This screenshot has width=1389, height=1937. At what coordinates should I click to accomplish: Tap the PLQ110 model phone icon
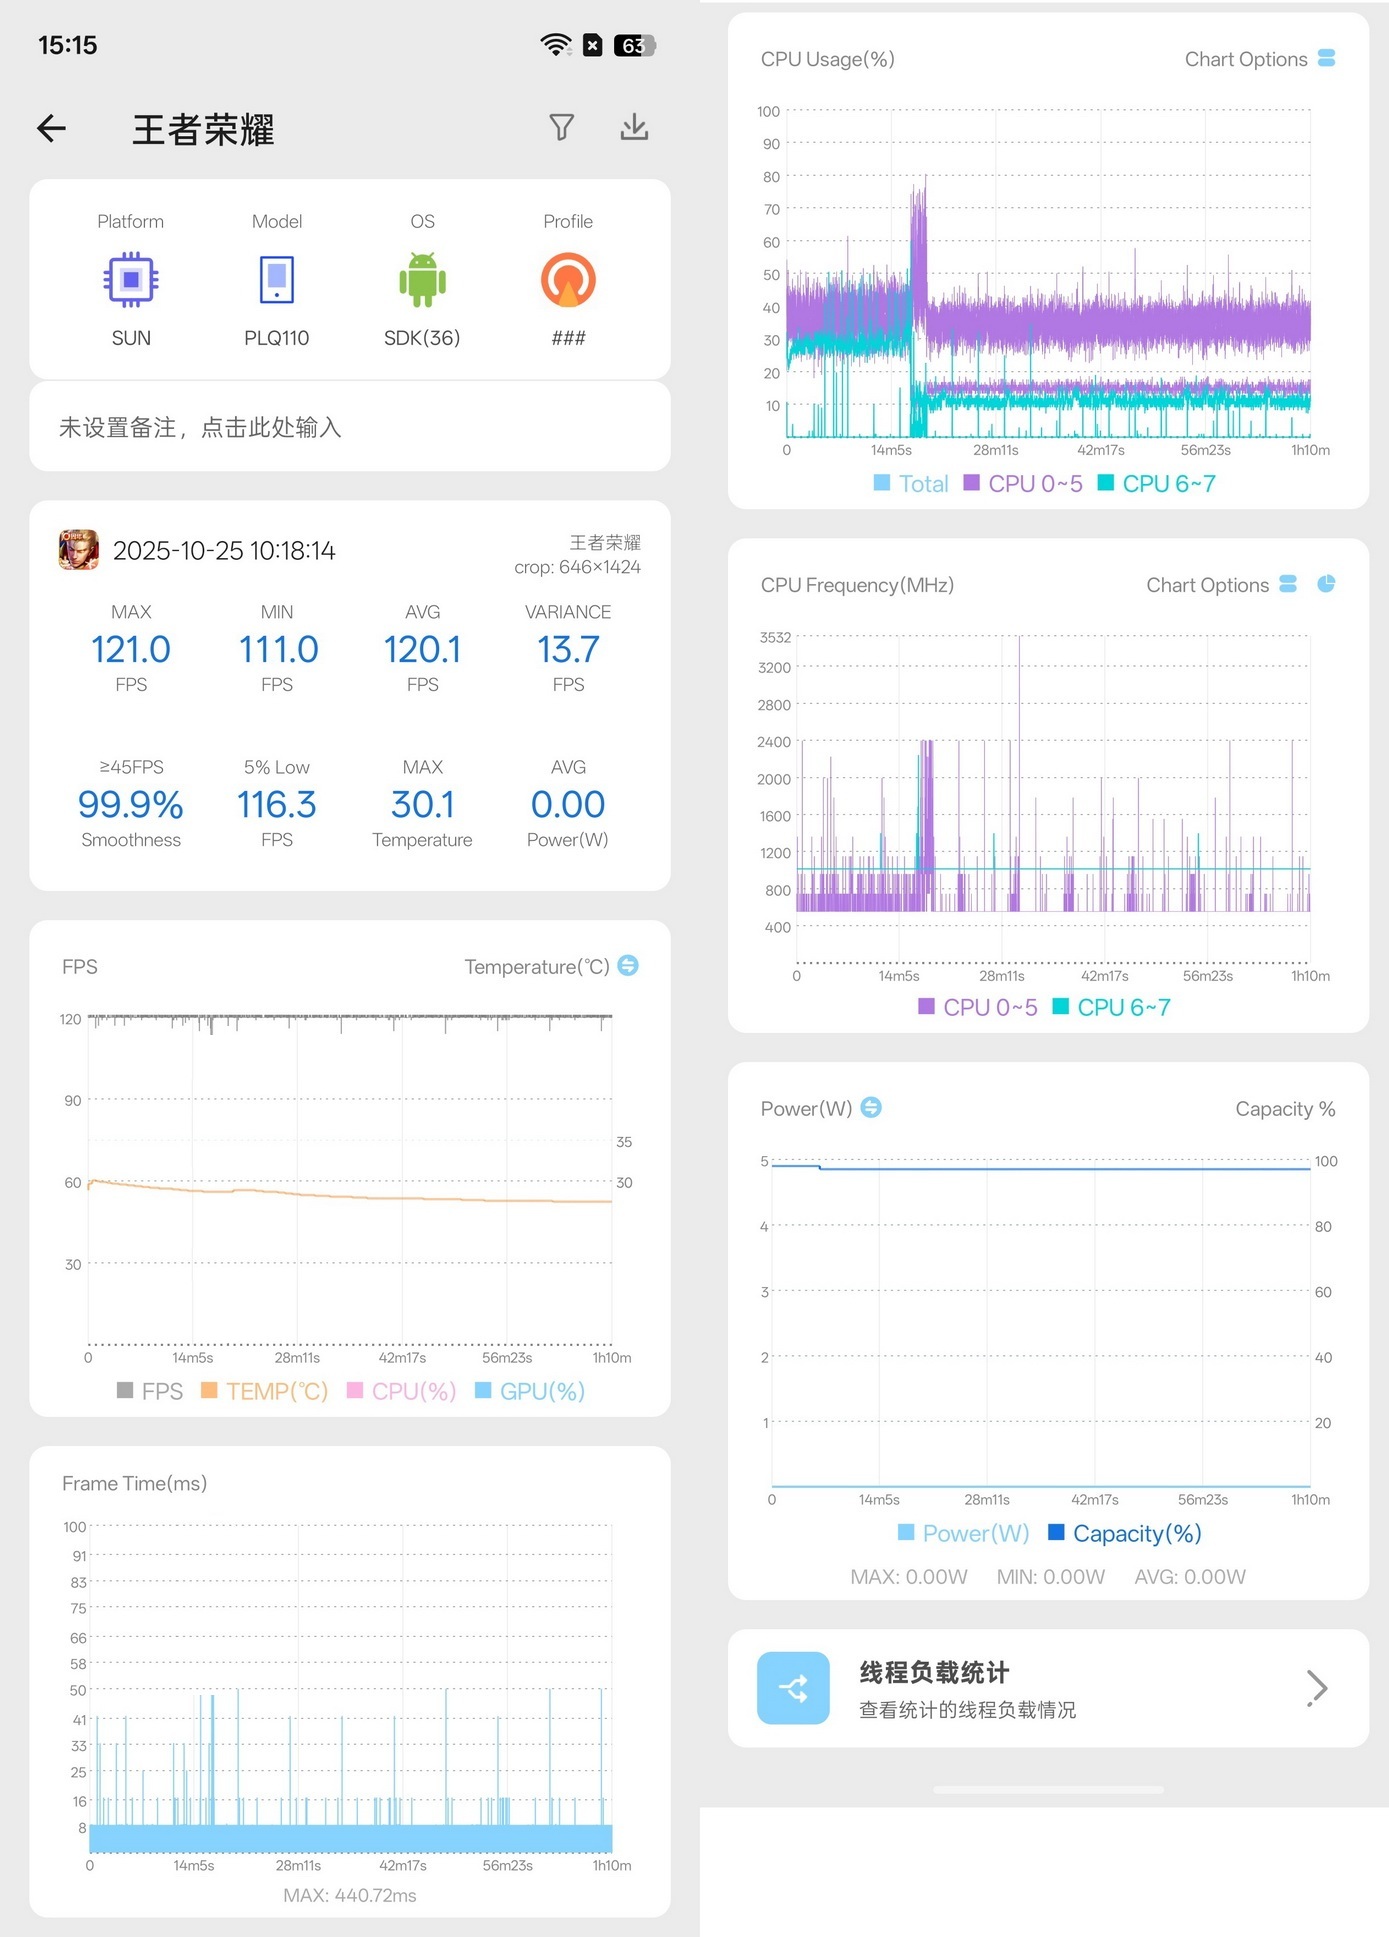click(277, 280)
